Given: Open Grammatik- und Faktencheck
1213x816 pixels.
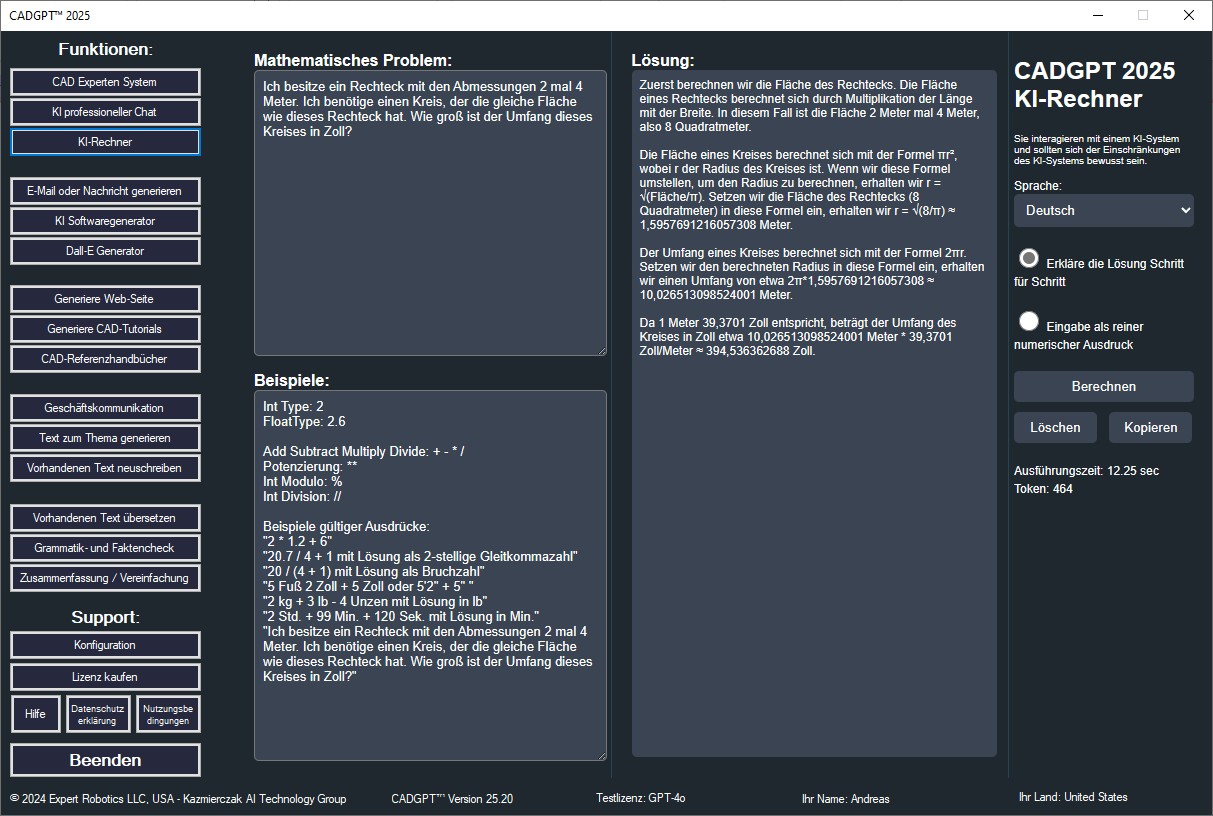Looking at the screenshot, I should [x=105, y=548].
